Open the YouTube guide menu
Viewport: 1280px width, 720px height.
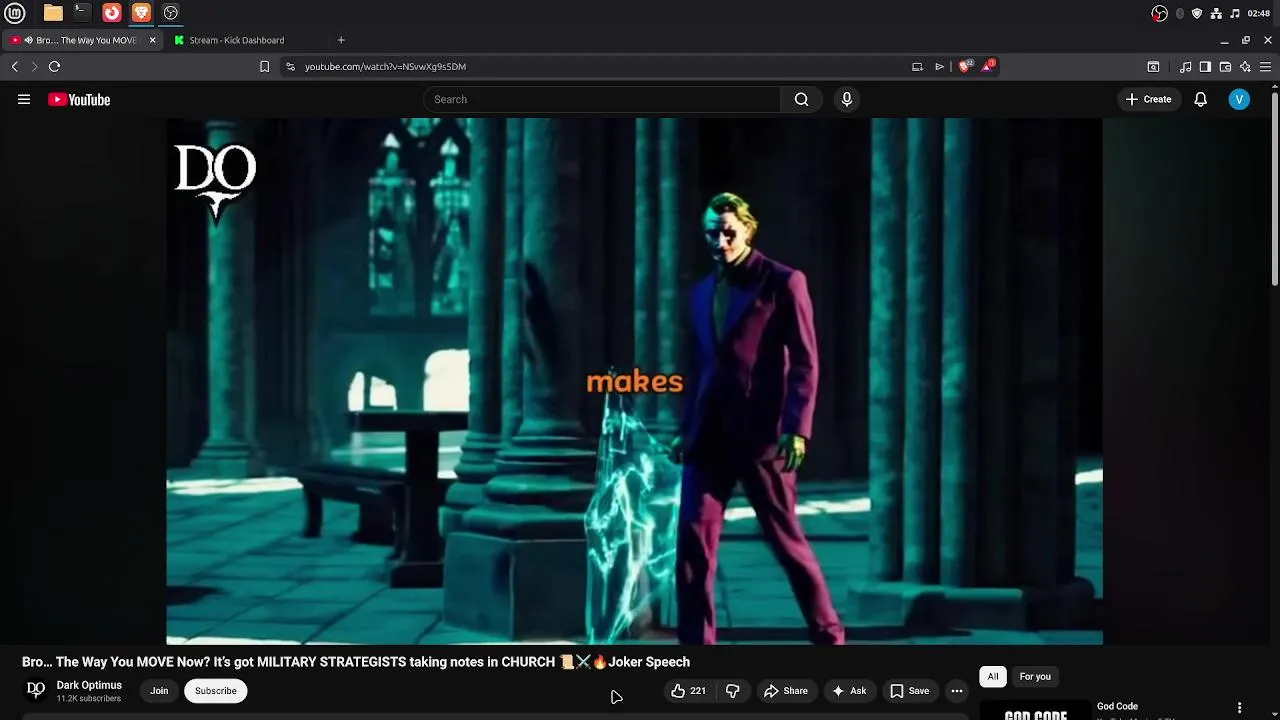[x=24, y=99]
